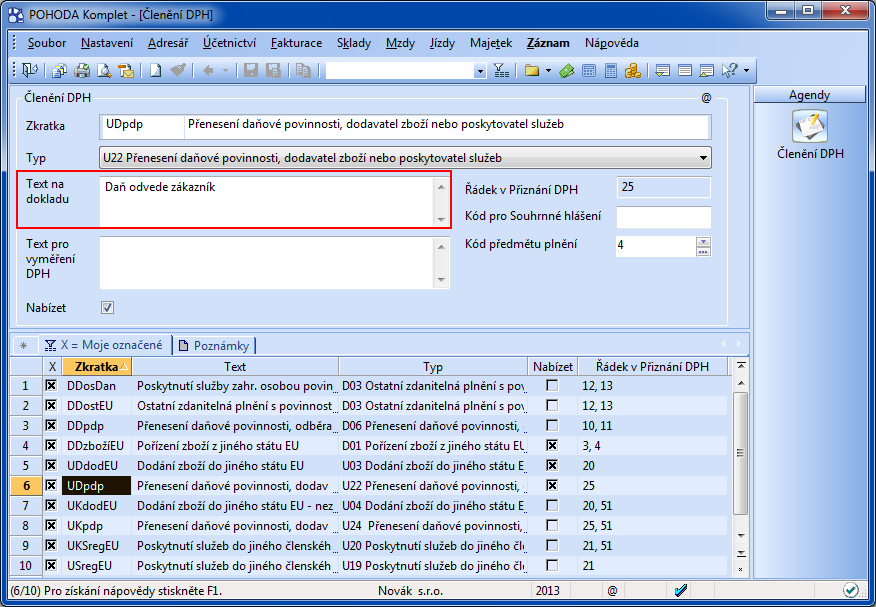Switch to the Poznámky tab
The height and width of the screenshot is (607, 876).
(x=216, y=345)
